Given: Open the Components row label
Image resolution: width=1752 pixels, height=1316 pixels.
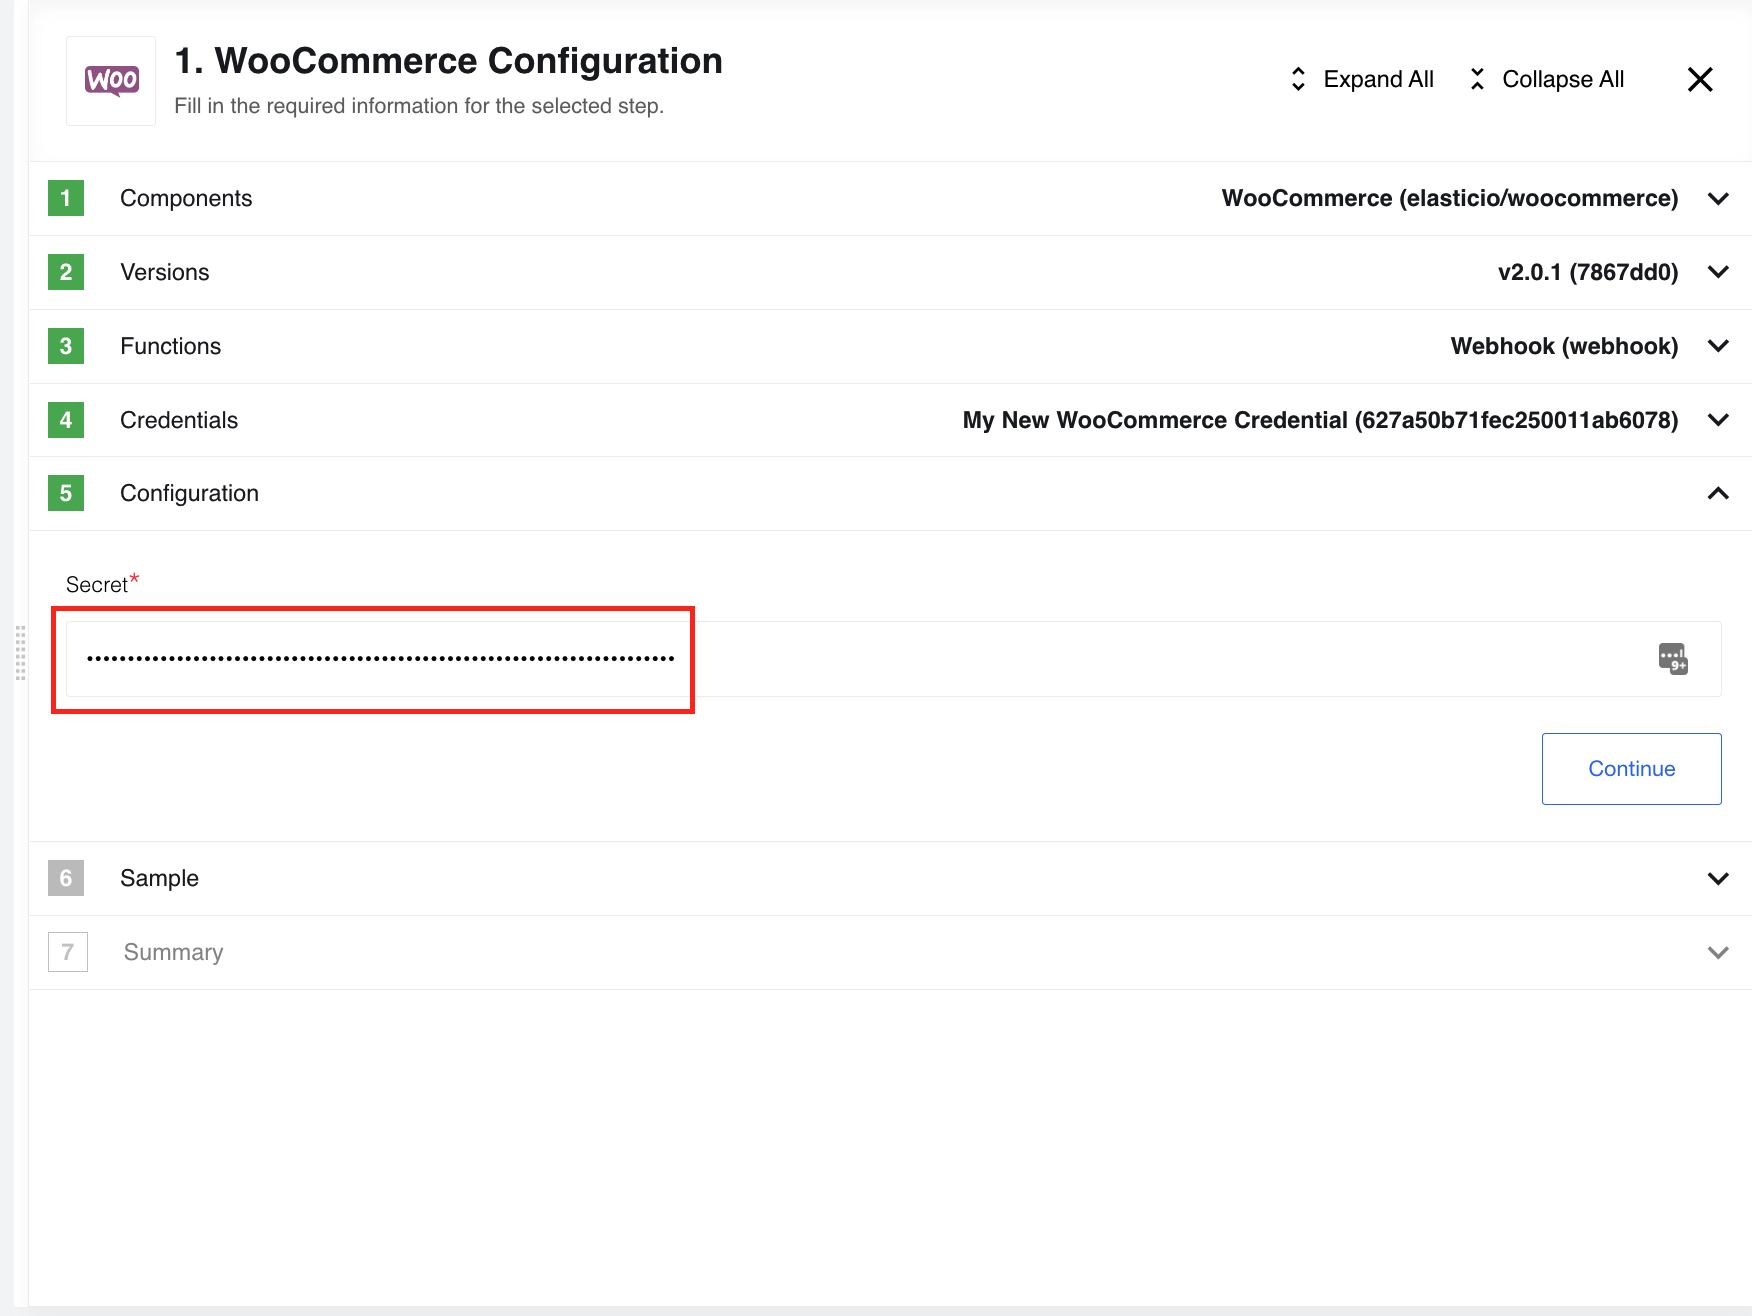Looking at the screenshot, I should coord(186,198).
